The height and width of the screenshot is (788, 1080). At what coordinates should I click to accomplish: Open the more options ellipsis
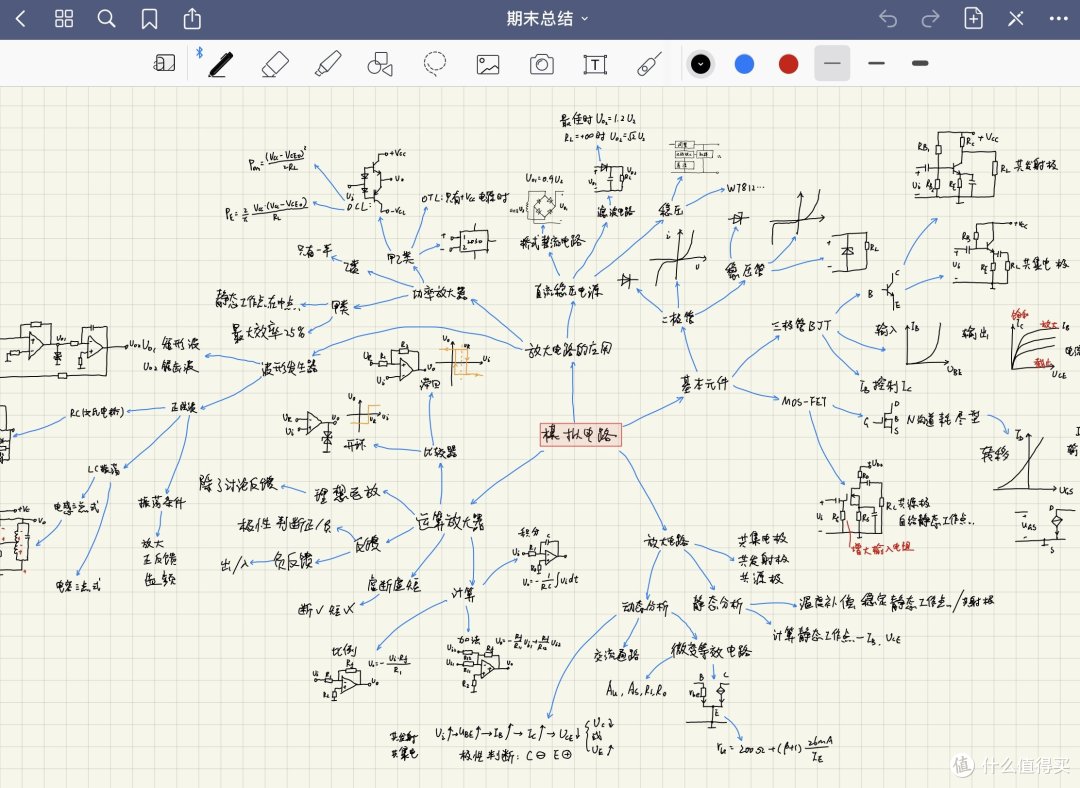[x=1059, y=19]
